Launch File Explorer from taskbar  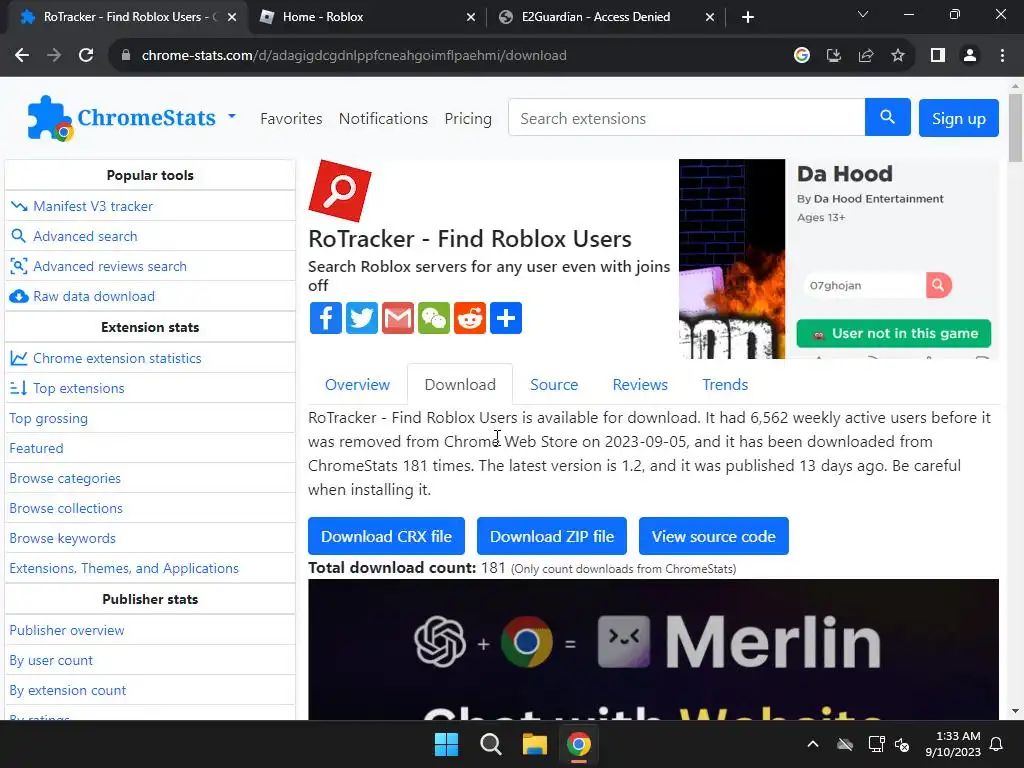coord(534,744)
